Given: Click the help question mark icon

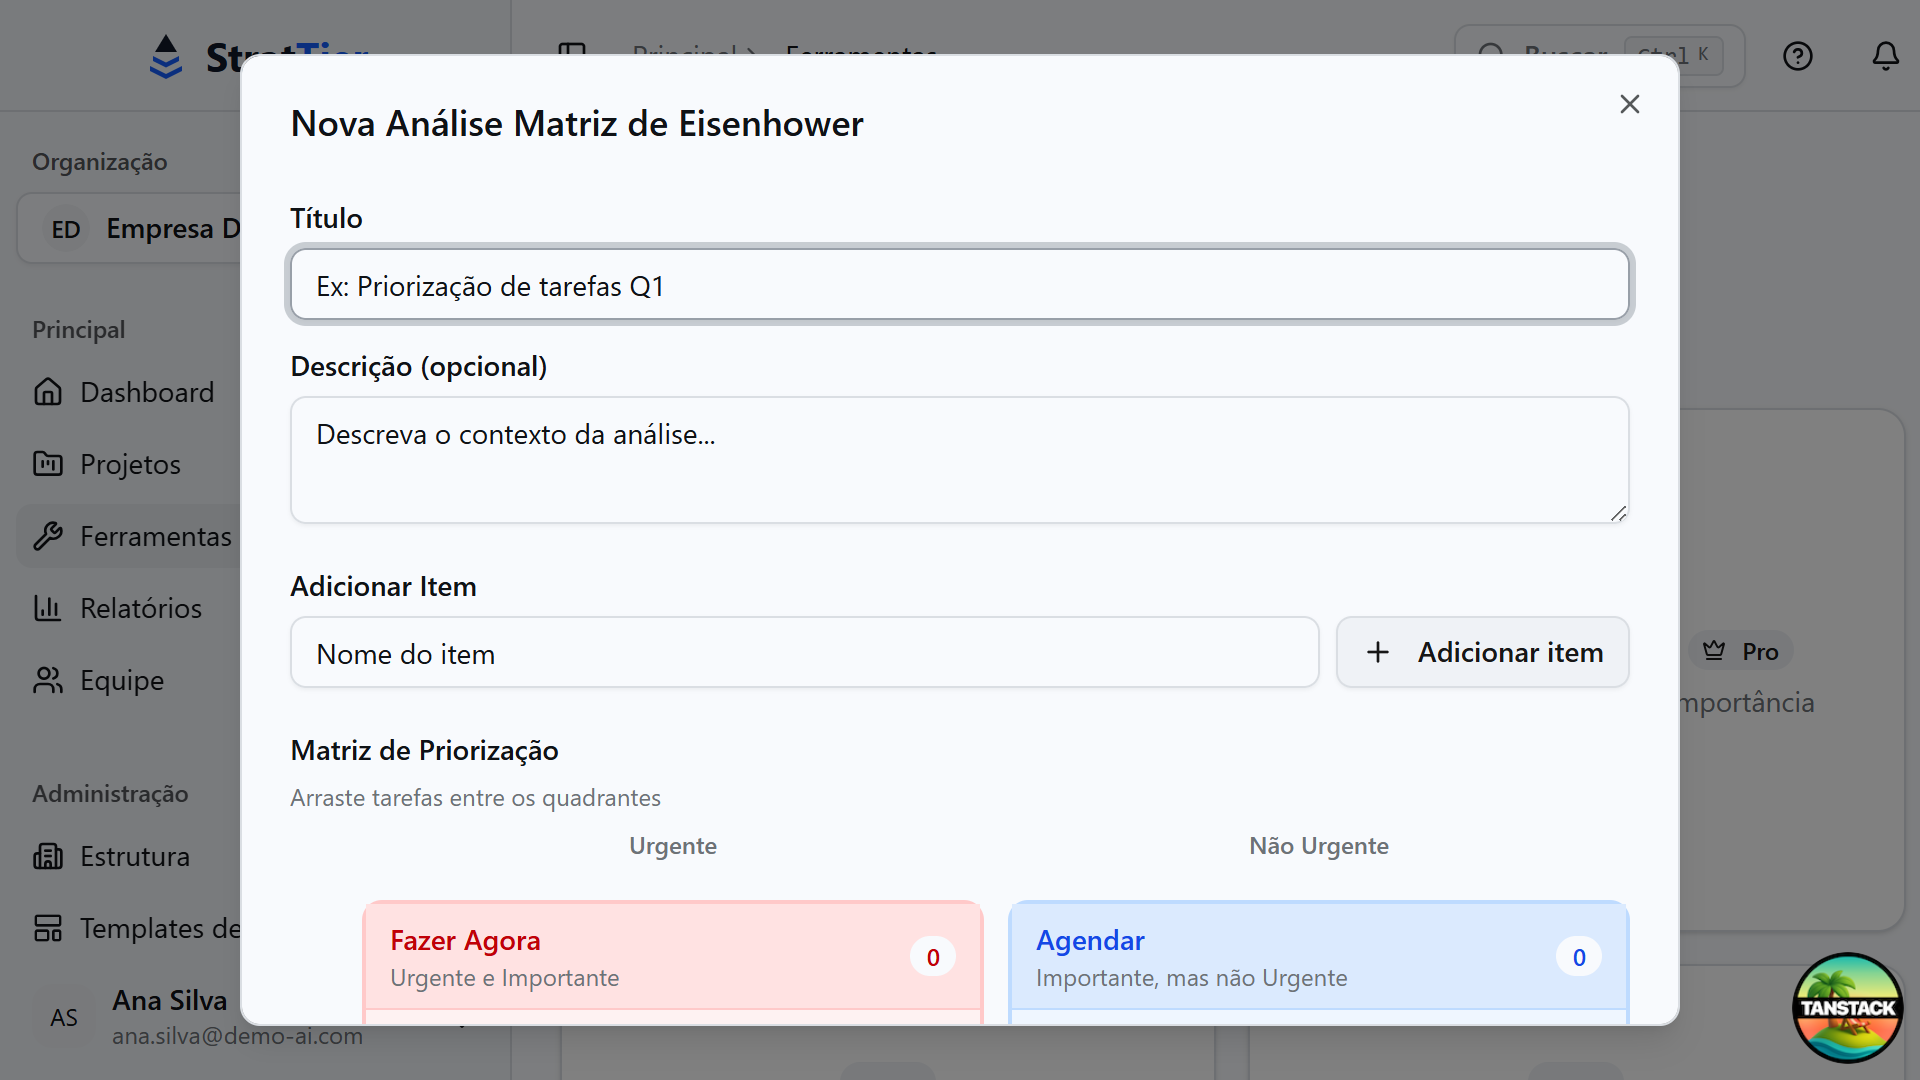Looking at the screenshot, I should (1797, 56).
